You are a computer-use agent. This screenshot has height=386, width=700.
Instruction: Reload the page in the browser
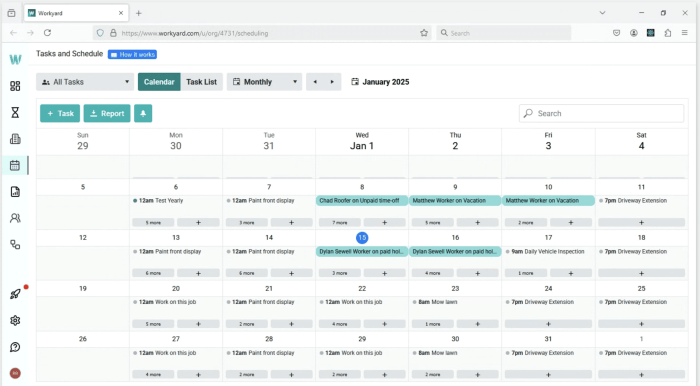[47, 33]
